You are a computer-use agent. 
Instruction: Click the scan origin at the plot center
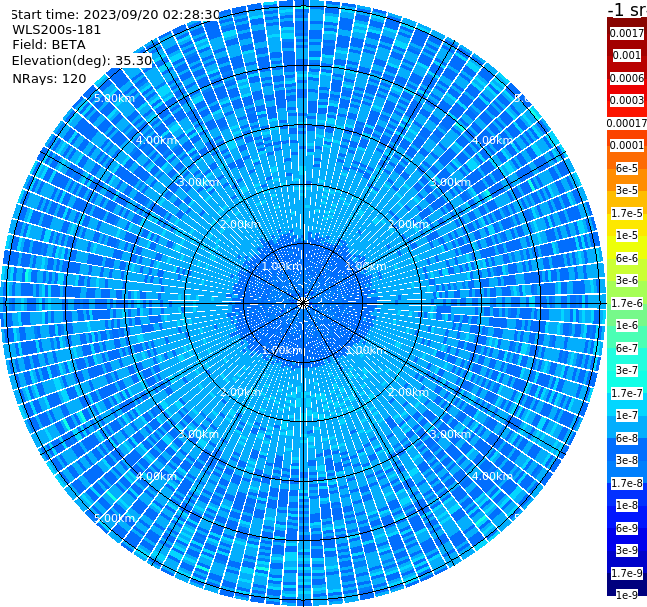point(303,303)
